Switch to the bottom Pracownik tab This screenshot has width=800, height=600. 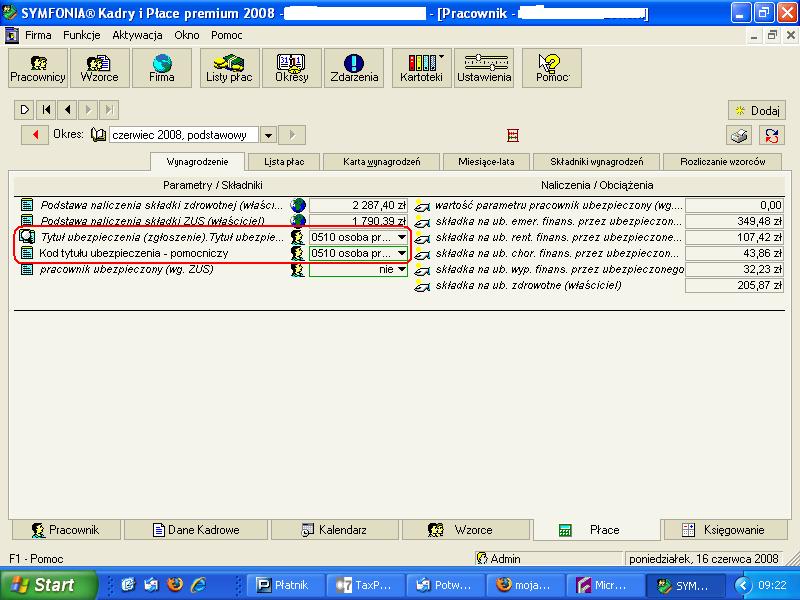(x=66, y=530)
